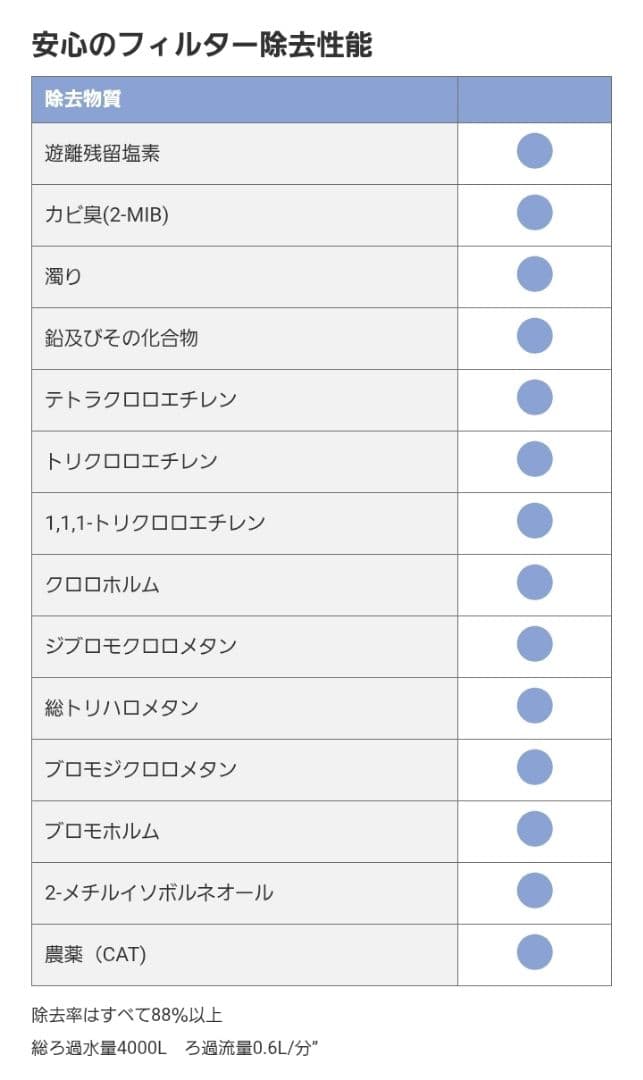The height and width of the screenshot is (1080, 643).
Task: Click the ブロモジクロロメタン label
Action: point(141,768)
